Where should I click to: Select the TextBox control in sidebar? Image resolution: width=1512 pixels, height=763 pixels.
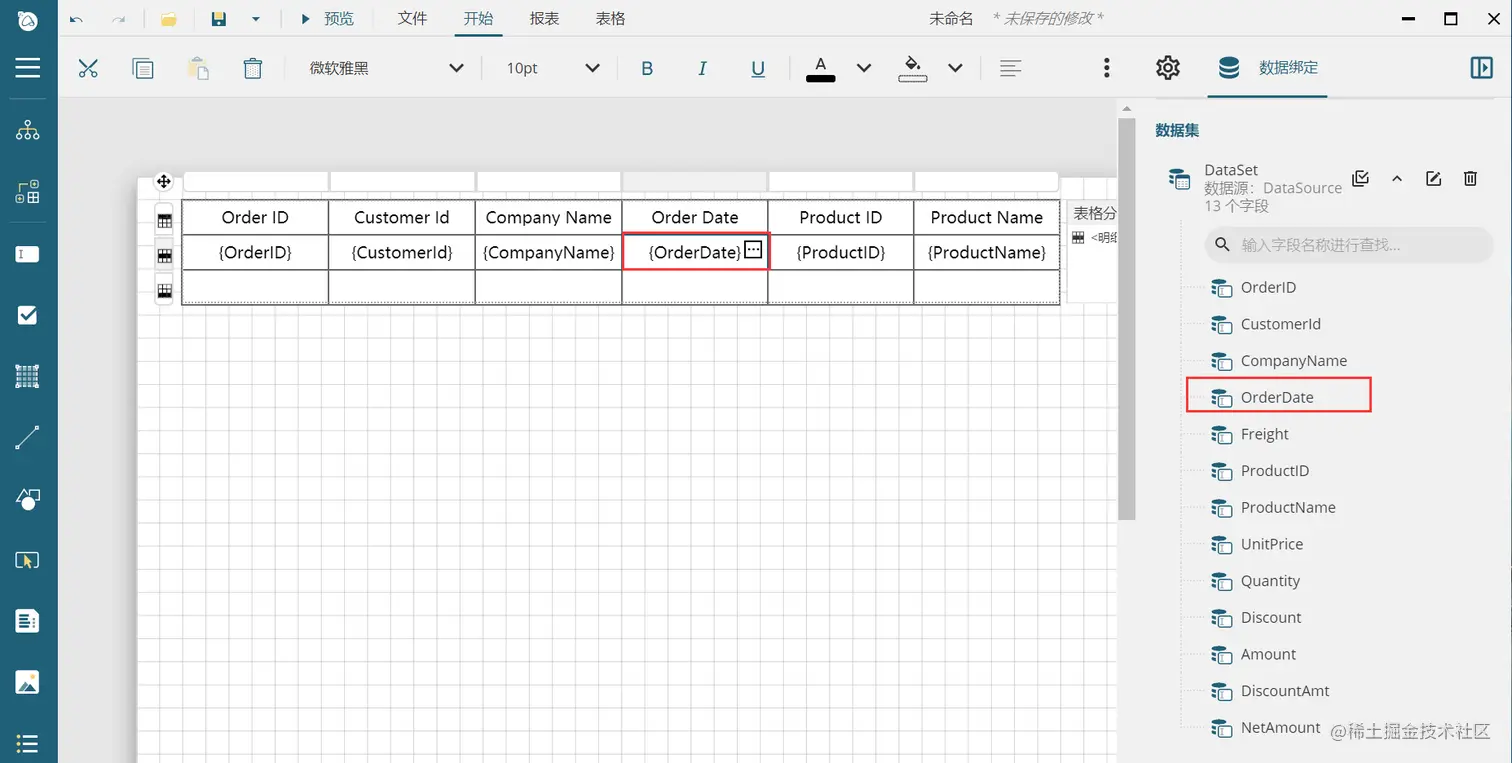tap(28, 254)
